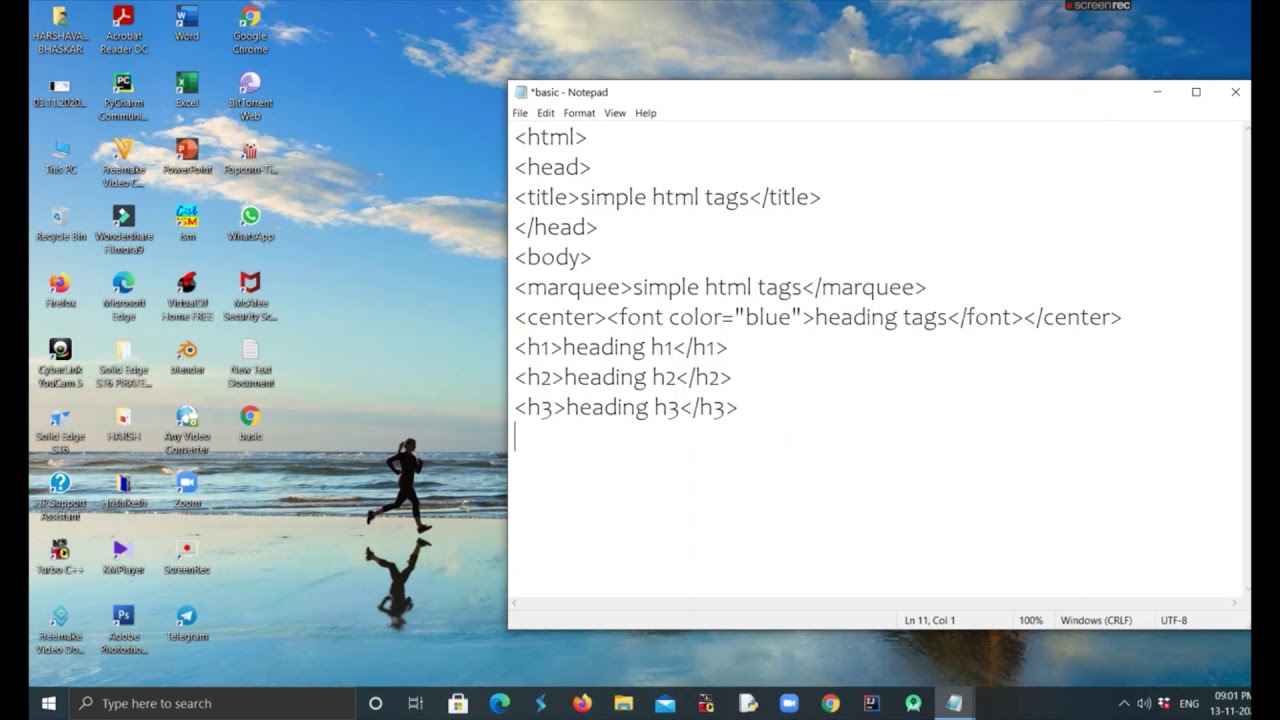Select the basic Chrome HTML file icon

250,423
